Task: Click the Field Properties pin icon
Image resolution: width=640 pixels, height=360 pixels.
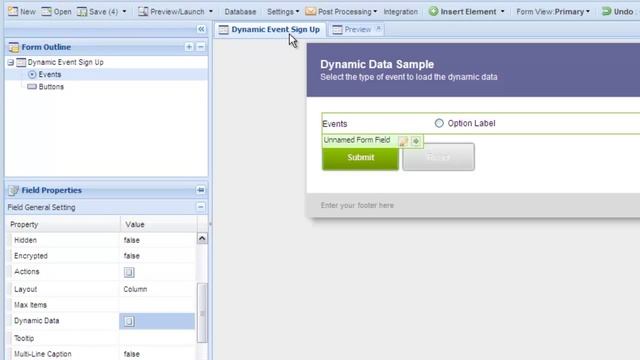Action: pos(200,190)
